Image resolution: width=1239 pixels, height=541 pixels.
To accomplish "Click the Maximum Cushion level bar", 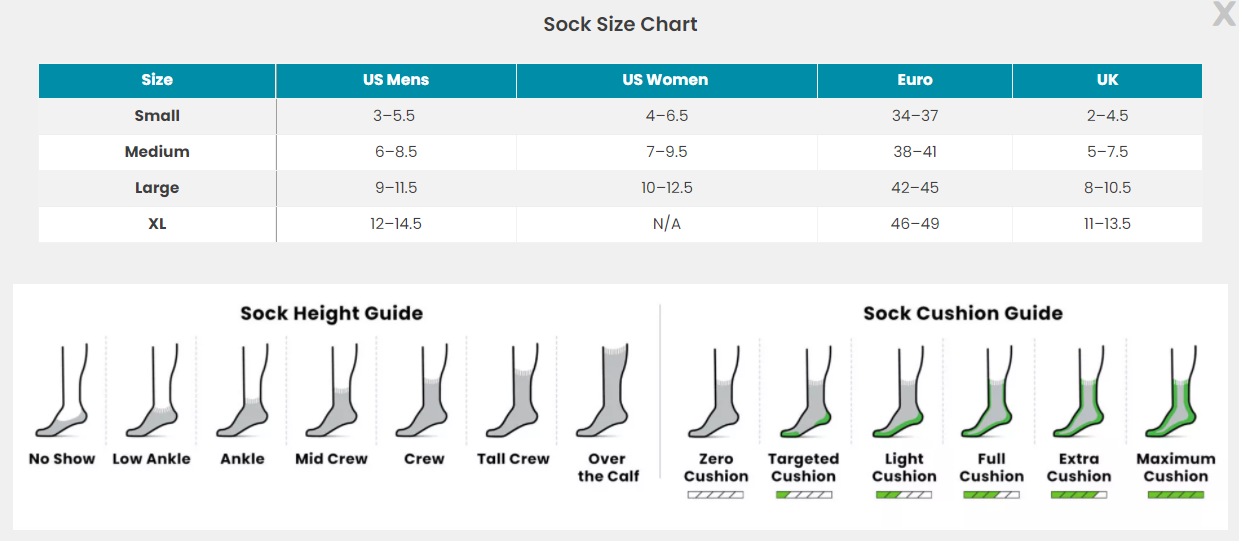I will click(1176, 495).
